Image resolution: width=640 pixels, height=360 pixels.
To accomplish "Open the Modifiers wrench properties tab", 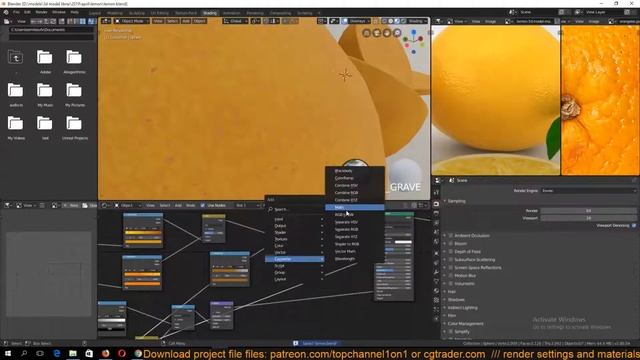I will pyautogui.click(x=436, y=272).
